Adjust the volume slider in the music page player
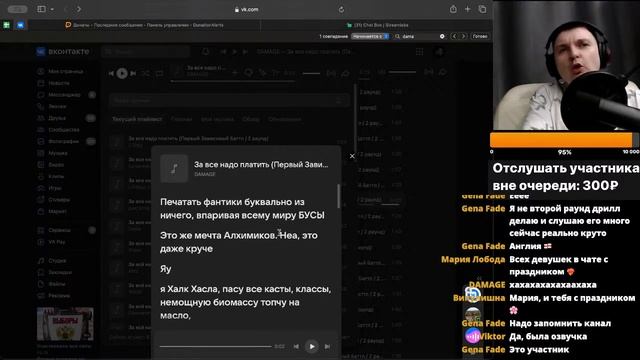The height and width of the screenshot is (360, 640). [x=311, y=73]
